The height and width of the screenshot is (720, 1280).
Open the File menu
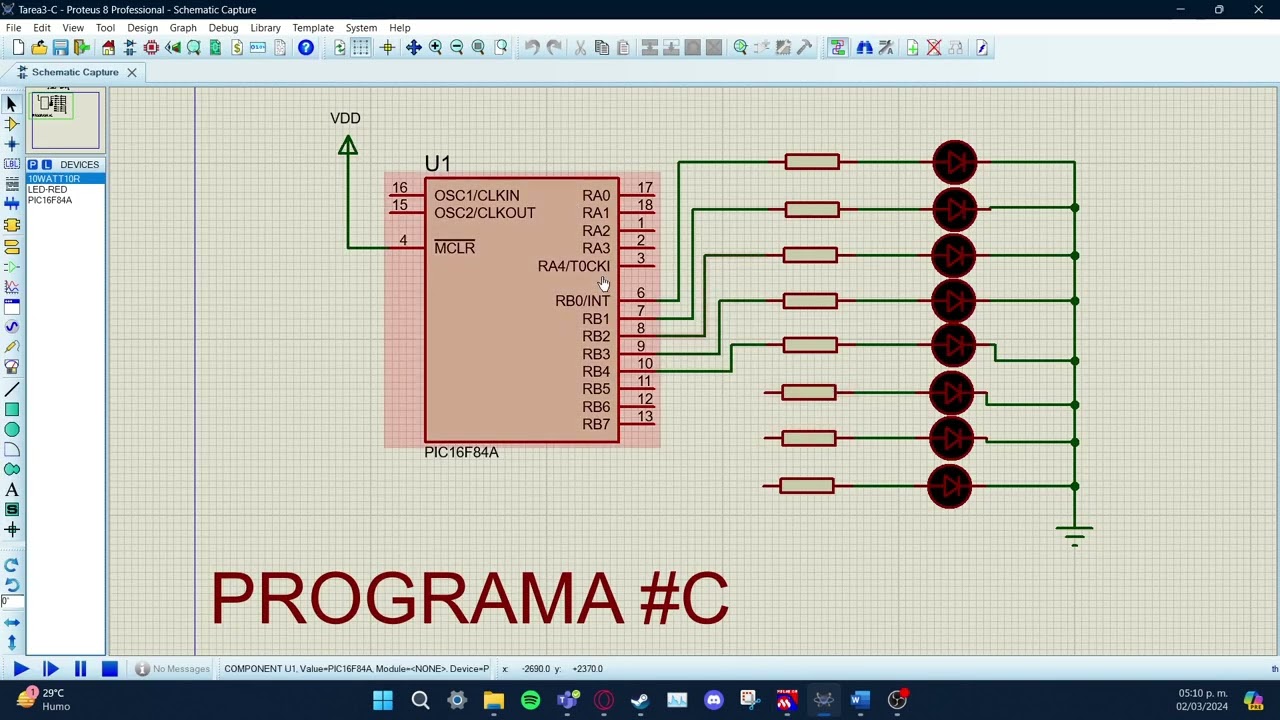[14, 28]
